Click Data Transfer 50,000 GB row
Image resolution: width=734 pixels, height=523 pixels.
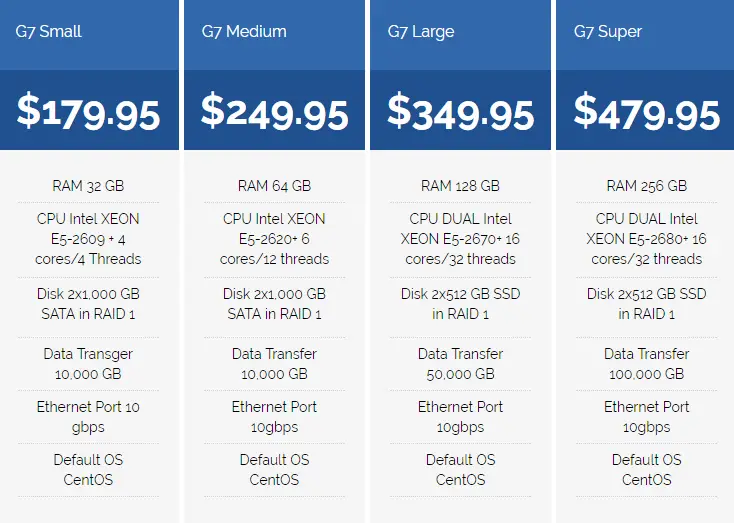pos(460,364)
